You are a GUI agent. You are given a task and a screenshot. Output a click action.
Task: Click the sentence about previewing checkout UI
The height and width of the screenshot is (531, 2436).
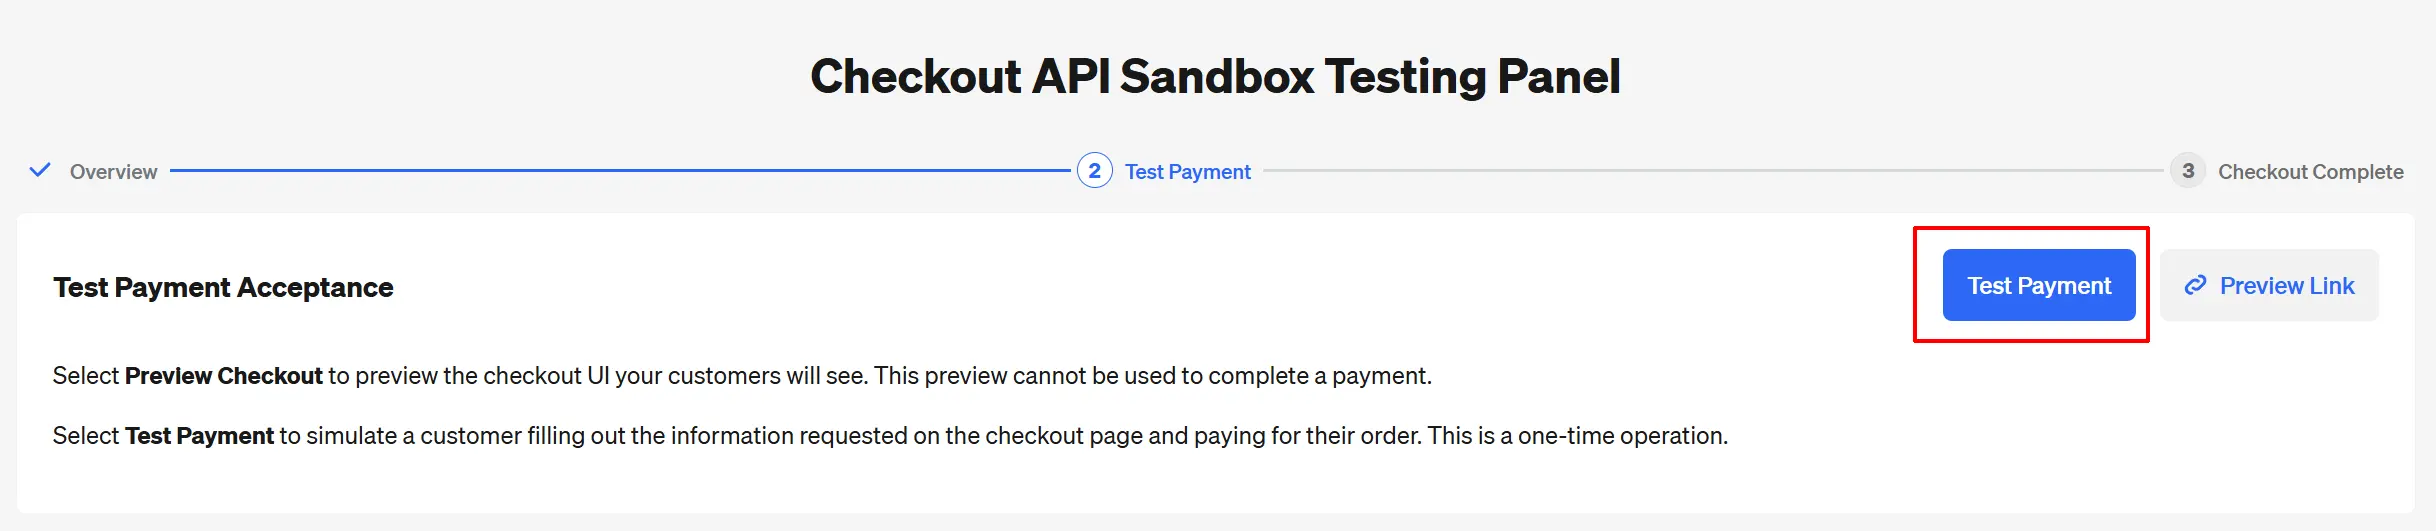(461, 376)
